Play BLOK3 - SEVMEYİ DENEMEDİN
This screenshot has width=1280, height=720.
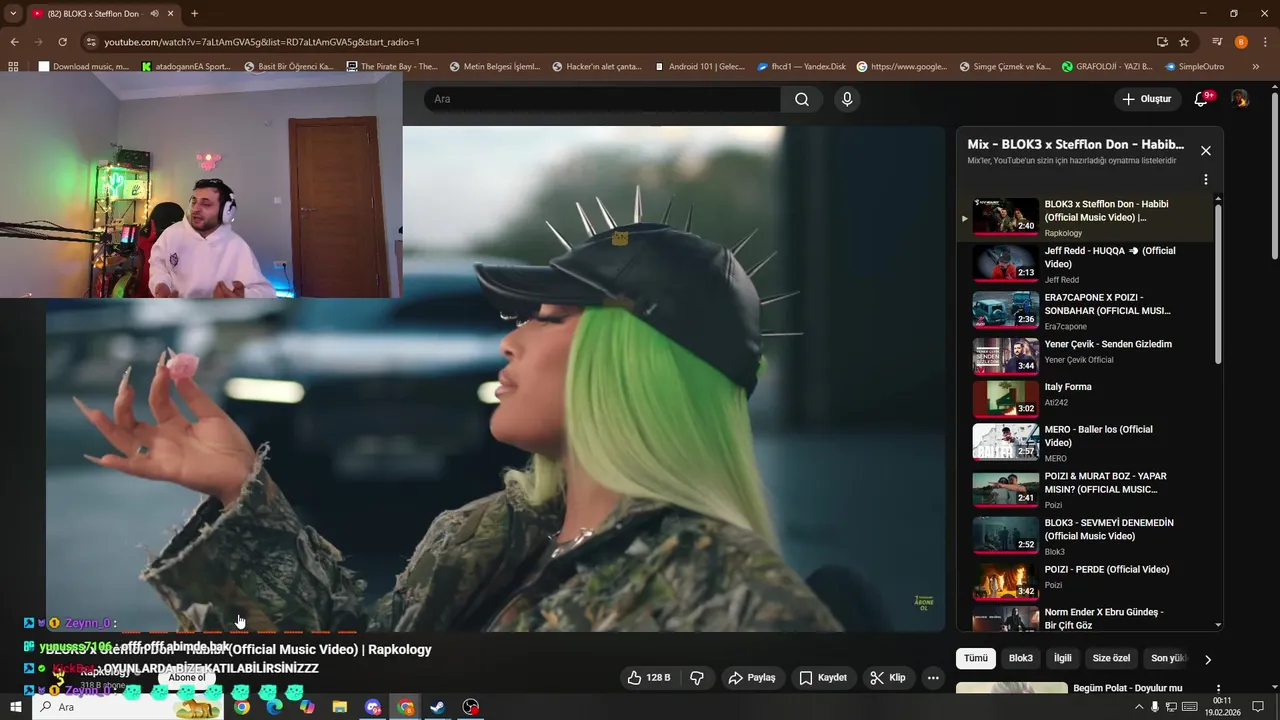tap(1088, 535)
